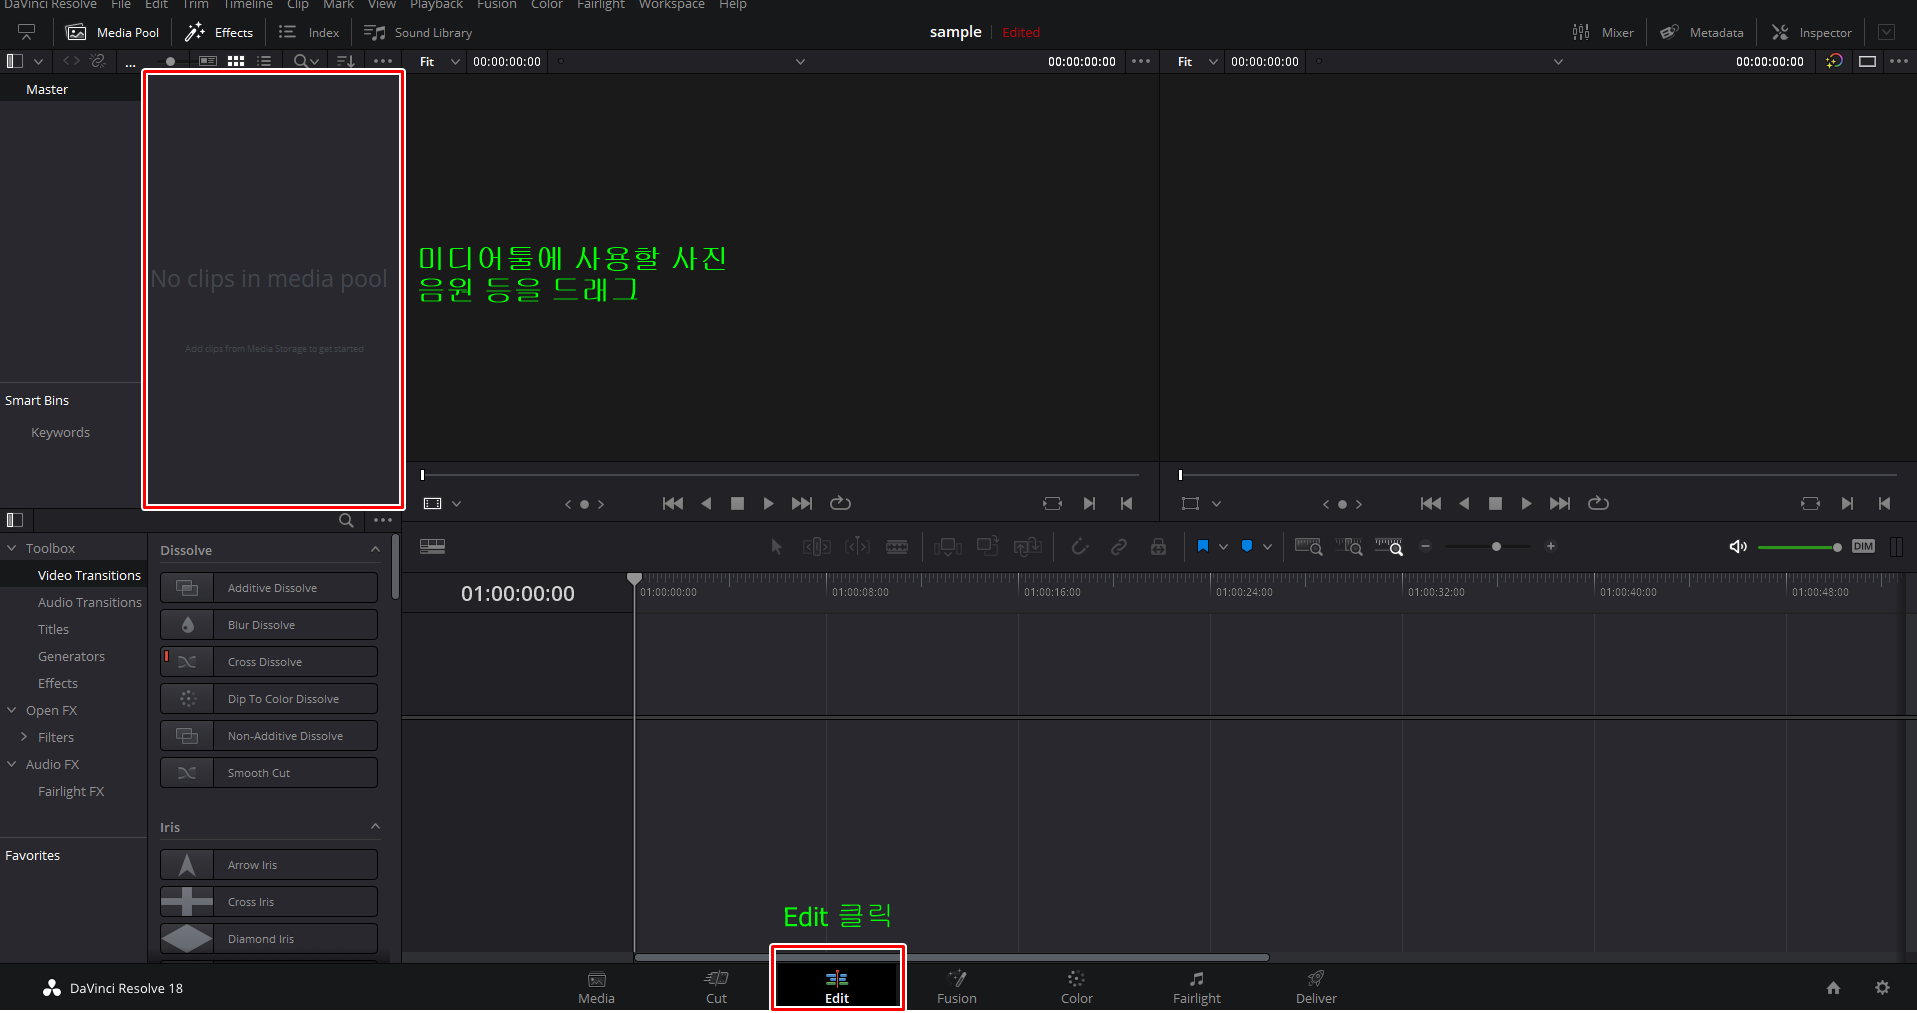Toggle Linked Selection chain icon
The width and height of the screenshot is (1917, 1013).
click(1119, 546)
